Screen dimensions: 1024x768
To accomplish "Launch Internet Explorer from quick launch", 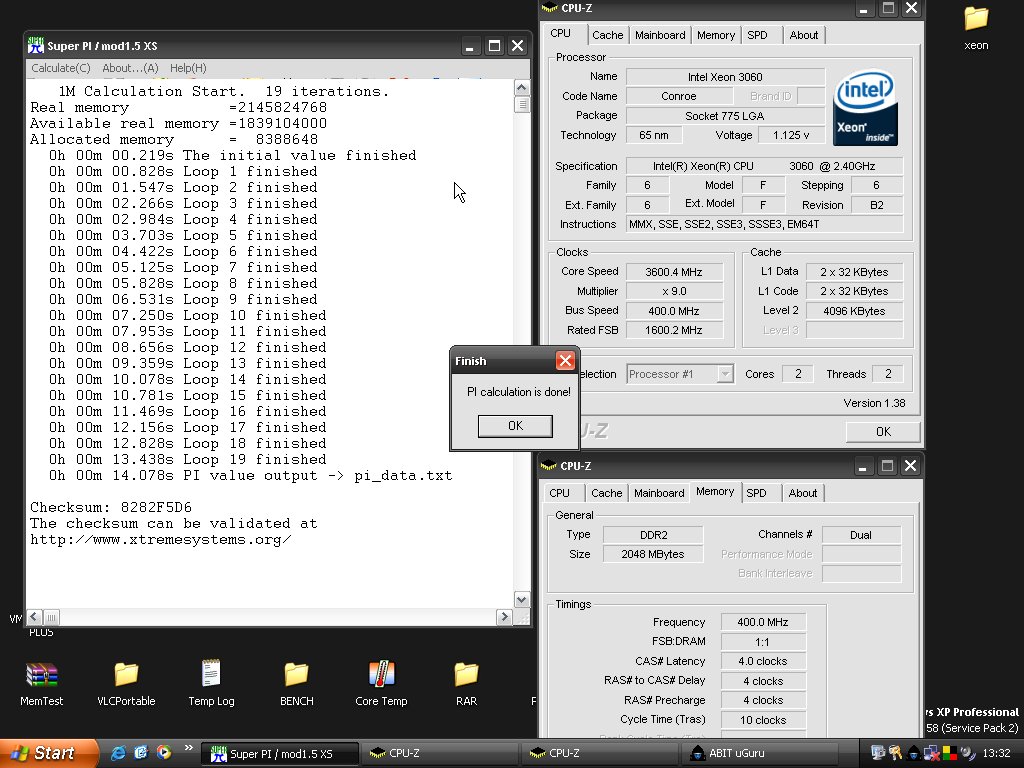I will [x=118, y=752].
